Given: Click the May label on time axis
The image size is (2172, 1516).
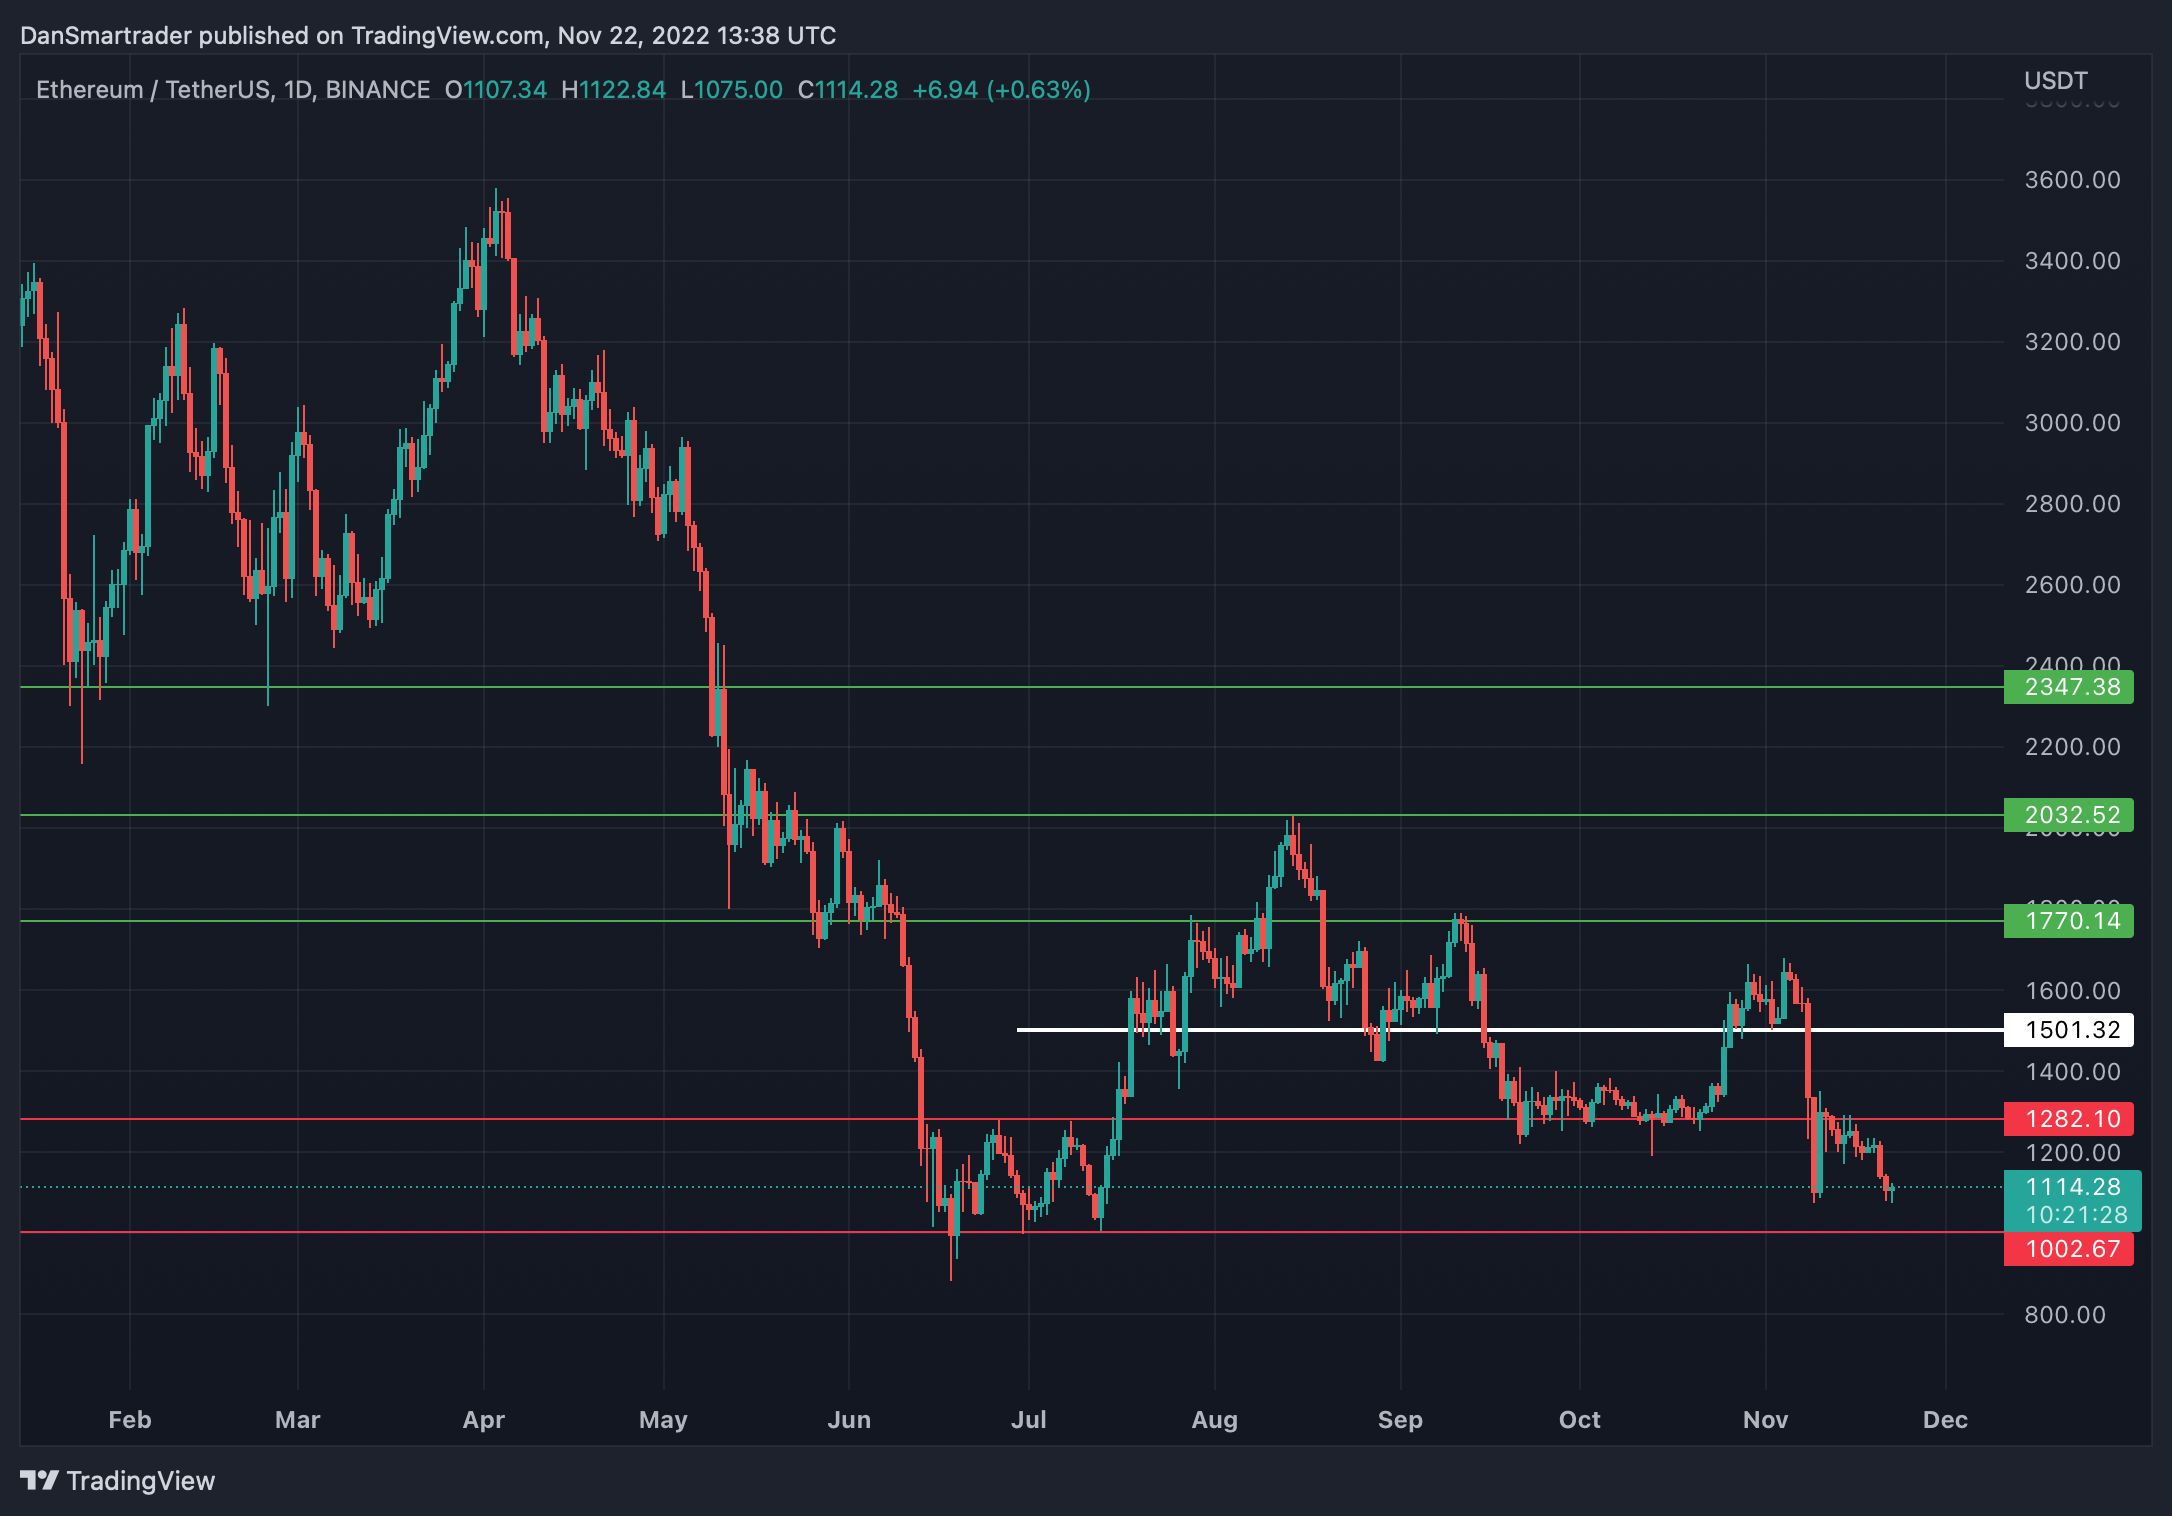Looking at the screenshot, I should [x=664, y=1420].
